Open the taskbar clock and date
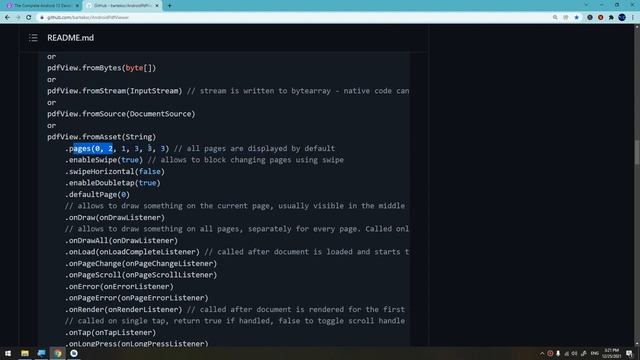This screenshot has height=360, width=640. coord(611,353)
